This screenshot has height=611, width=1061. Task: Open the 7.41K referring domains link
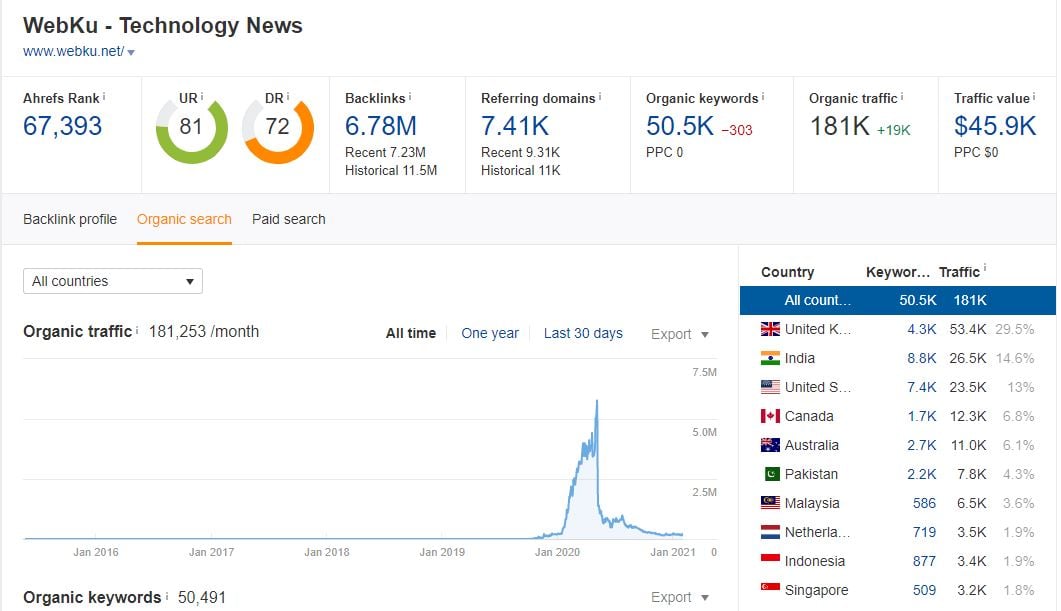(515, 126)
